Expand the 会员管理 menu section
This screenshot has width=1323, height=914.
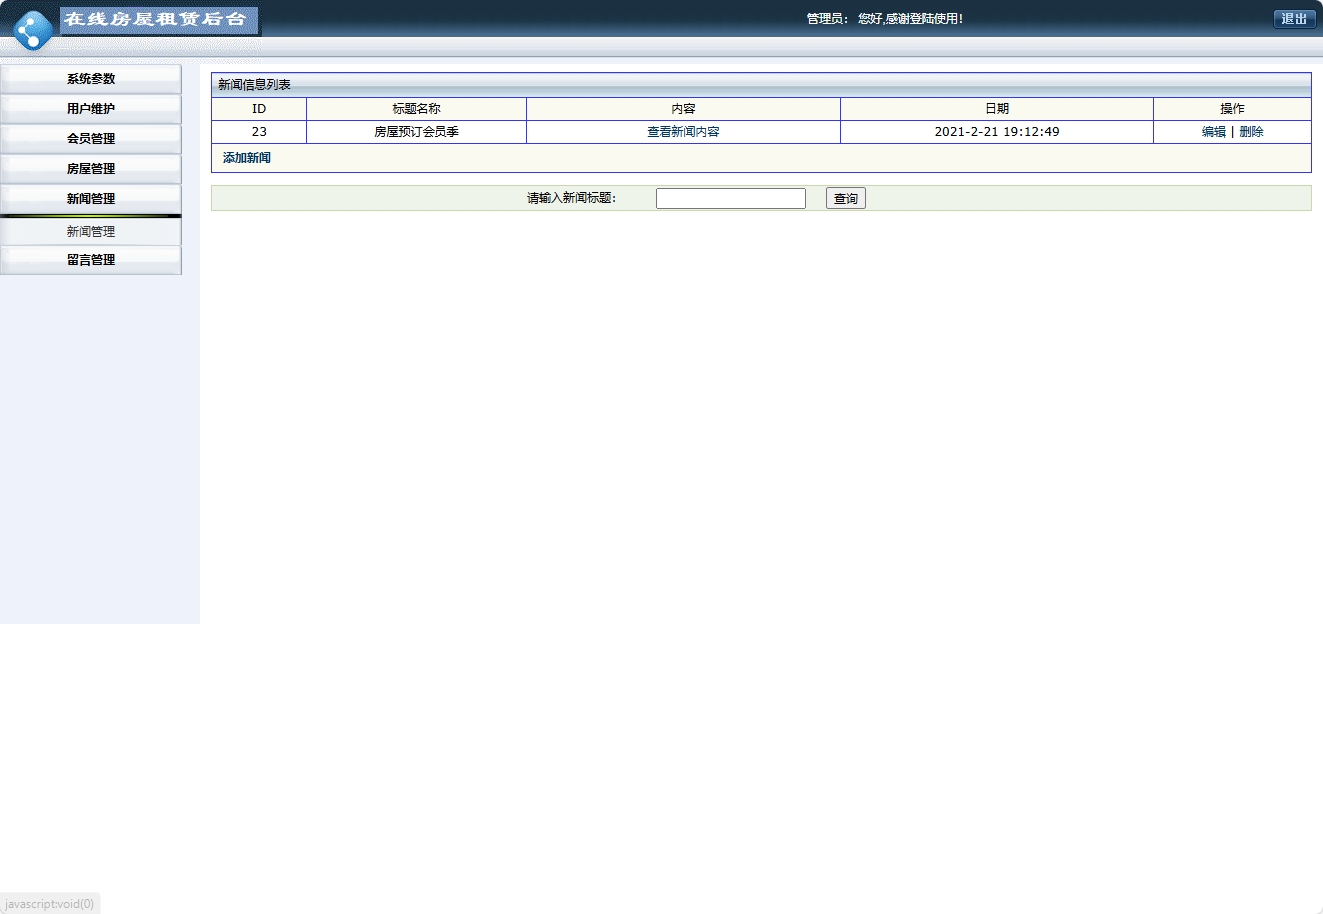(x=91, y=139)
